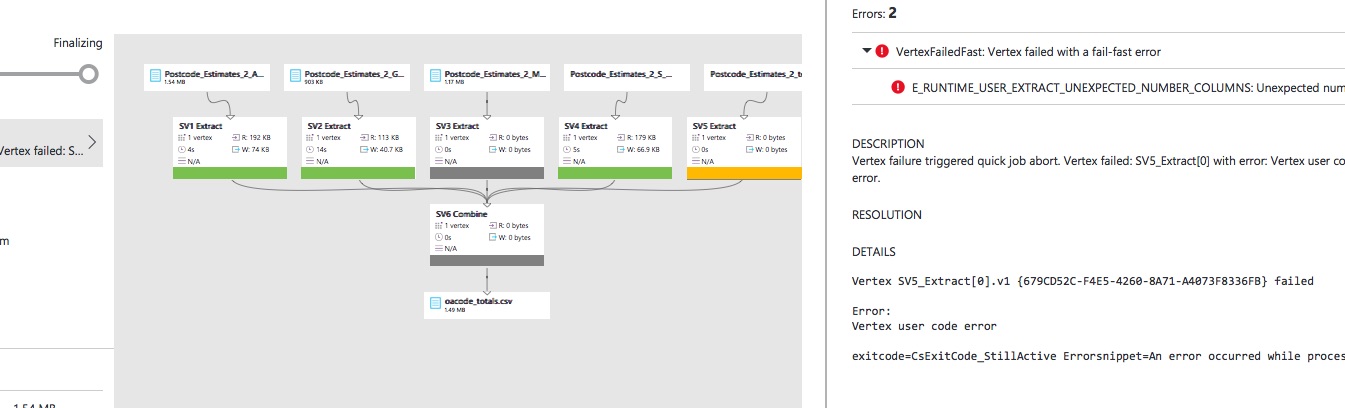
Task: Select the Postcode_Estimates_2_S input file node
Action: 620,74
